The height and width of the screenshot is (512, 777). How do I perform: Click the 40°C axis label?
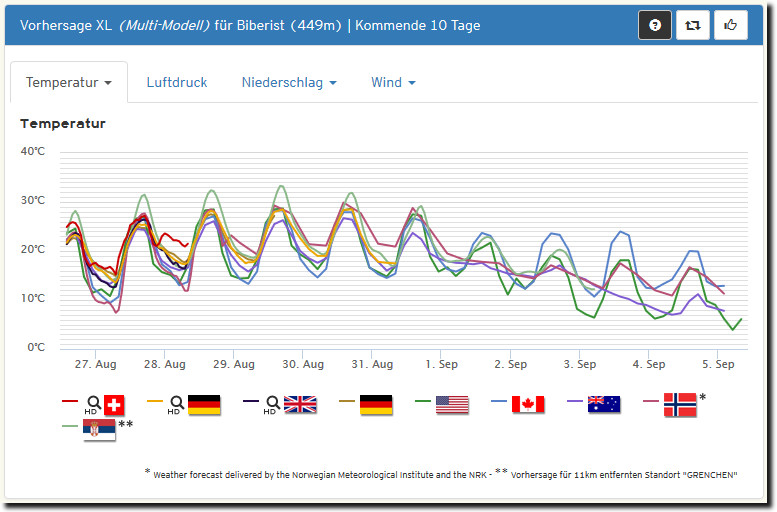(x=33, y=152)
